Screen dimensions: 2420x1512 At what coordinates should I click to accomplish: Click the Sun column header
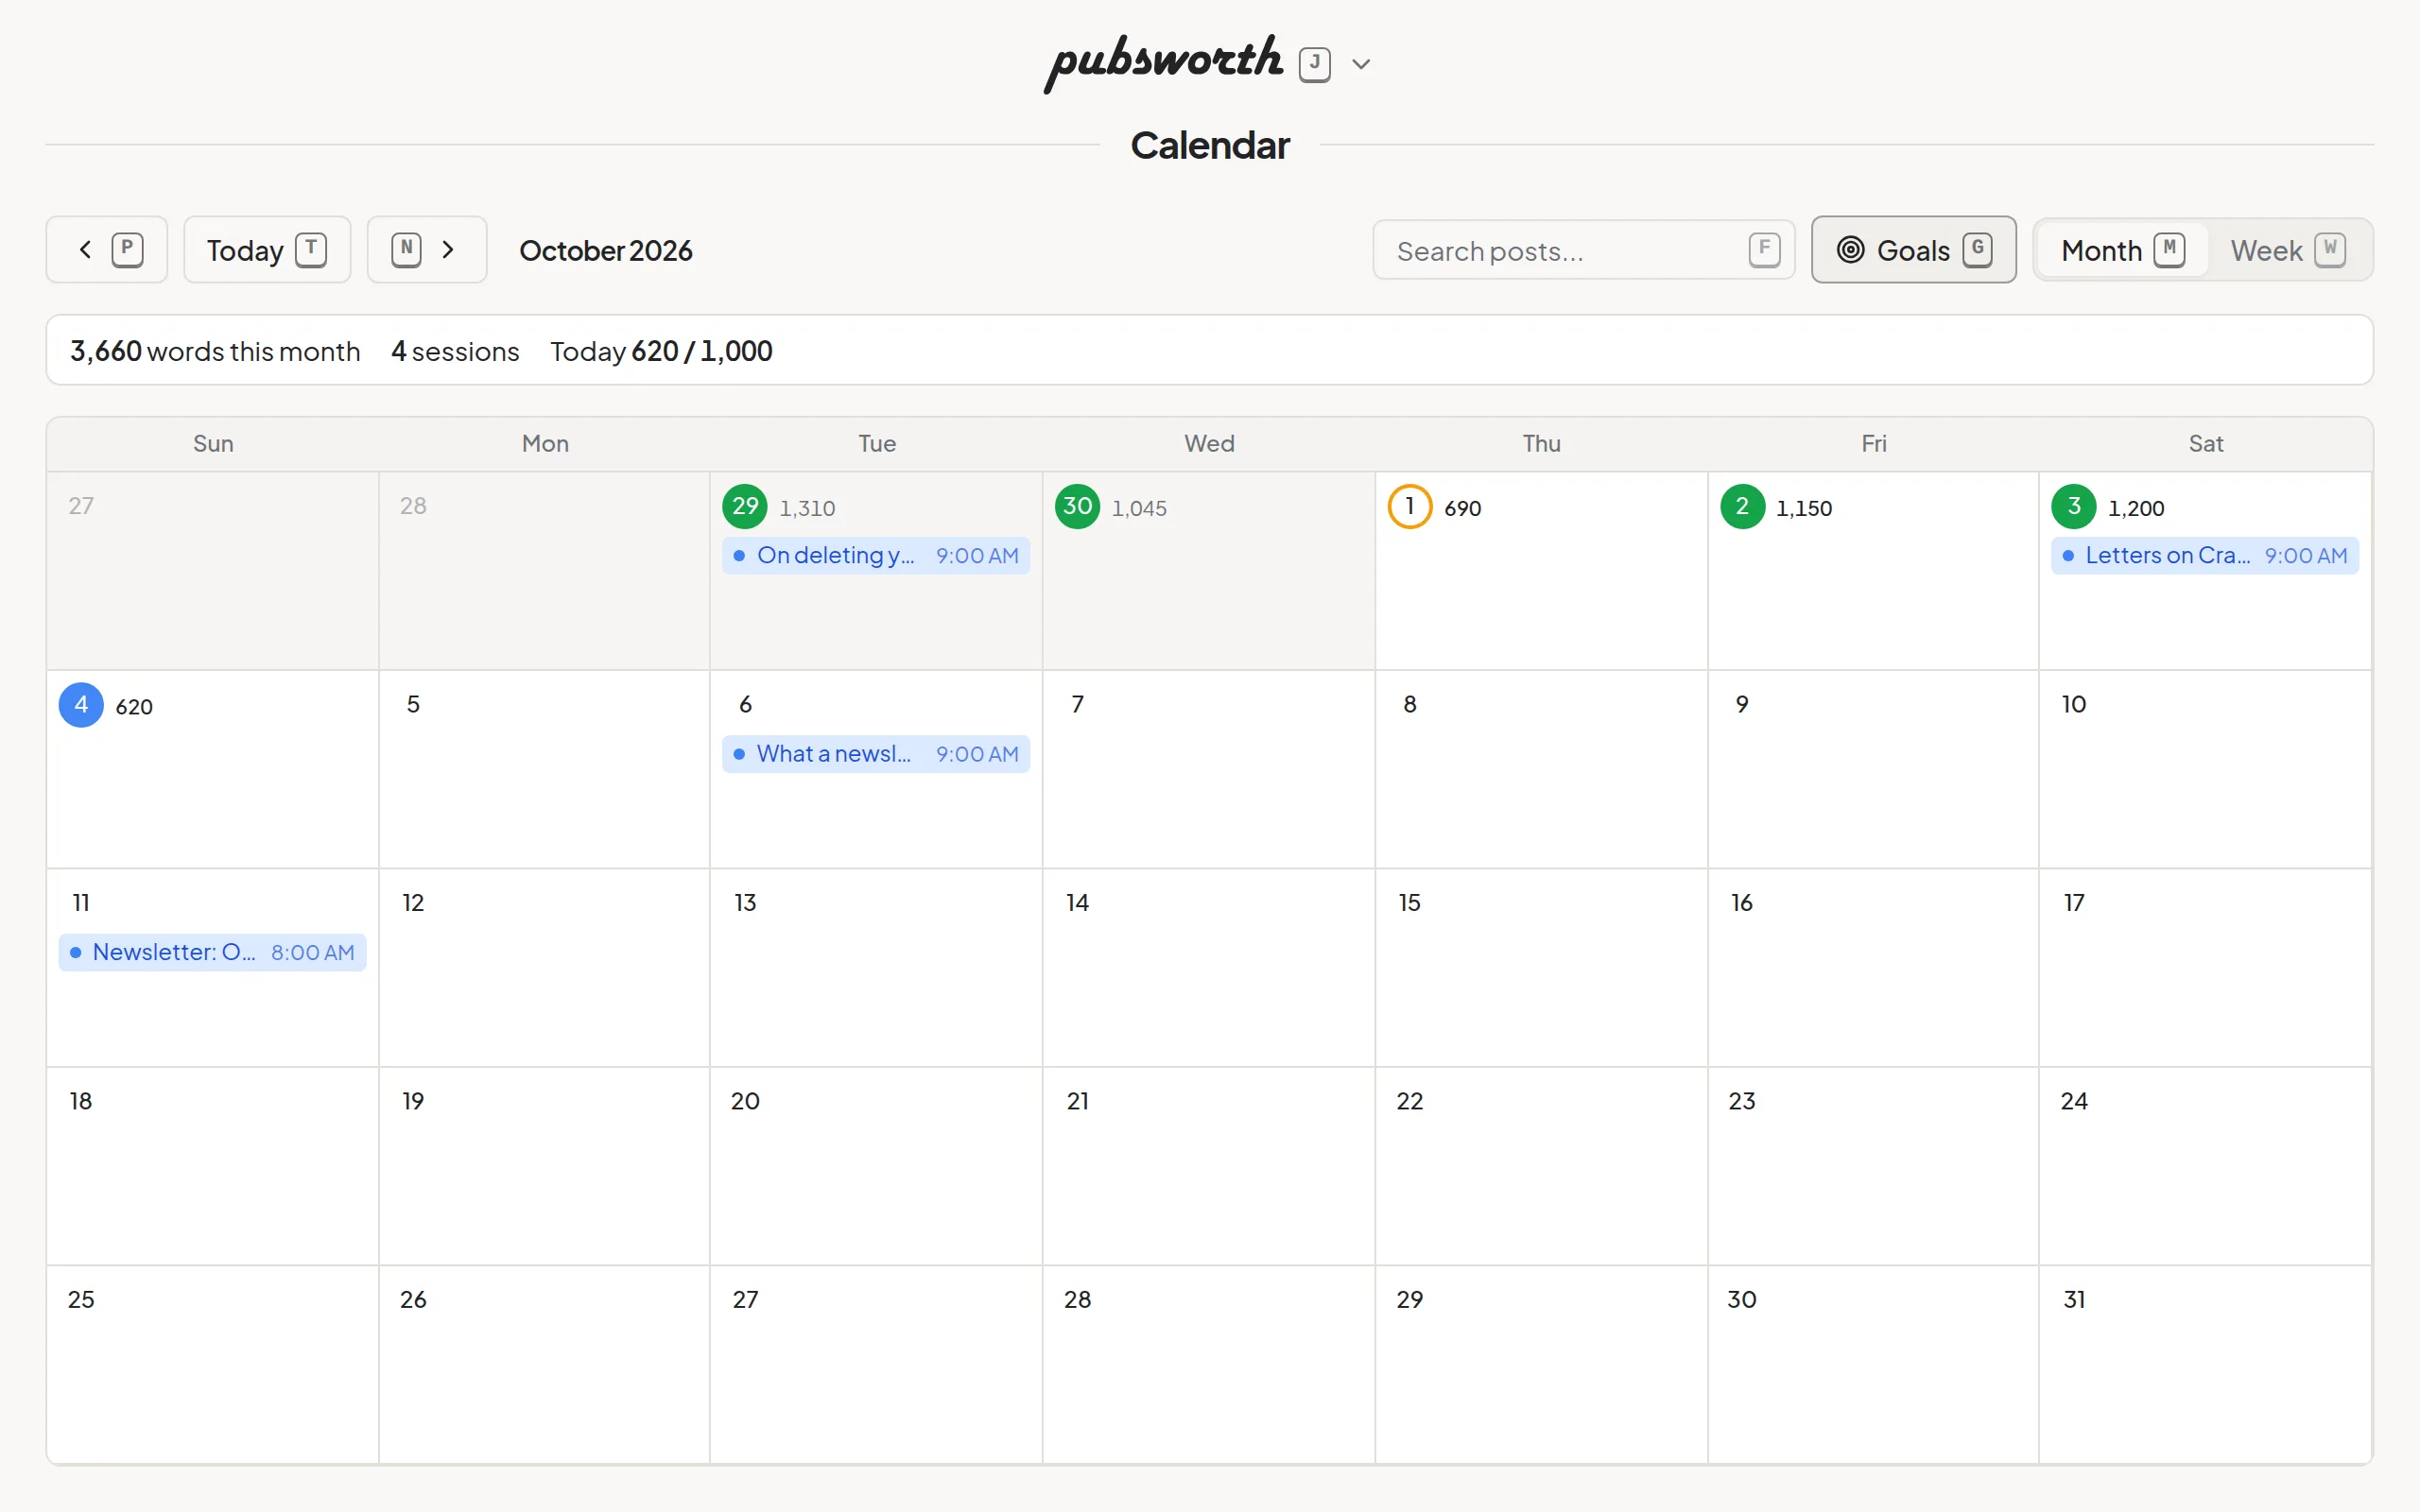coord(213,443)
